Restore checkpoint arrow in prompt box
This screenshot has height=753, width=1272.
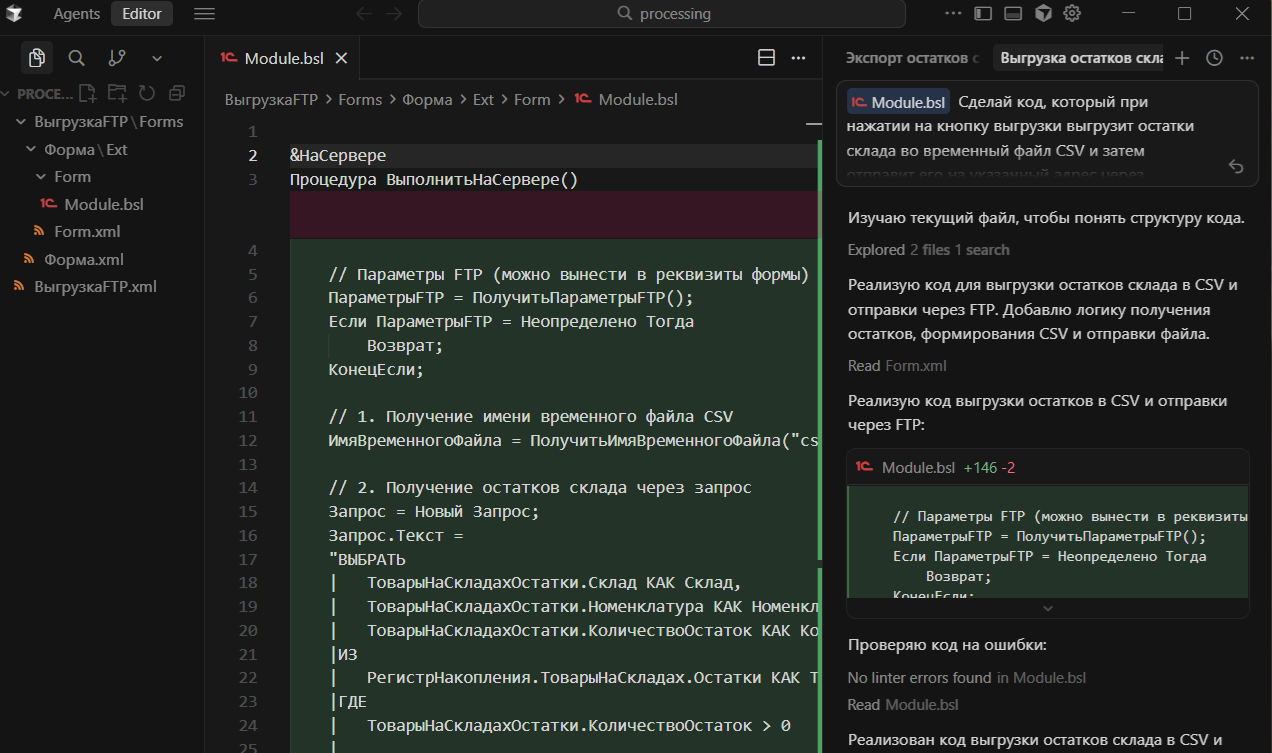1236,166
